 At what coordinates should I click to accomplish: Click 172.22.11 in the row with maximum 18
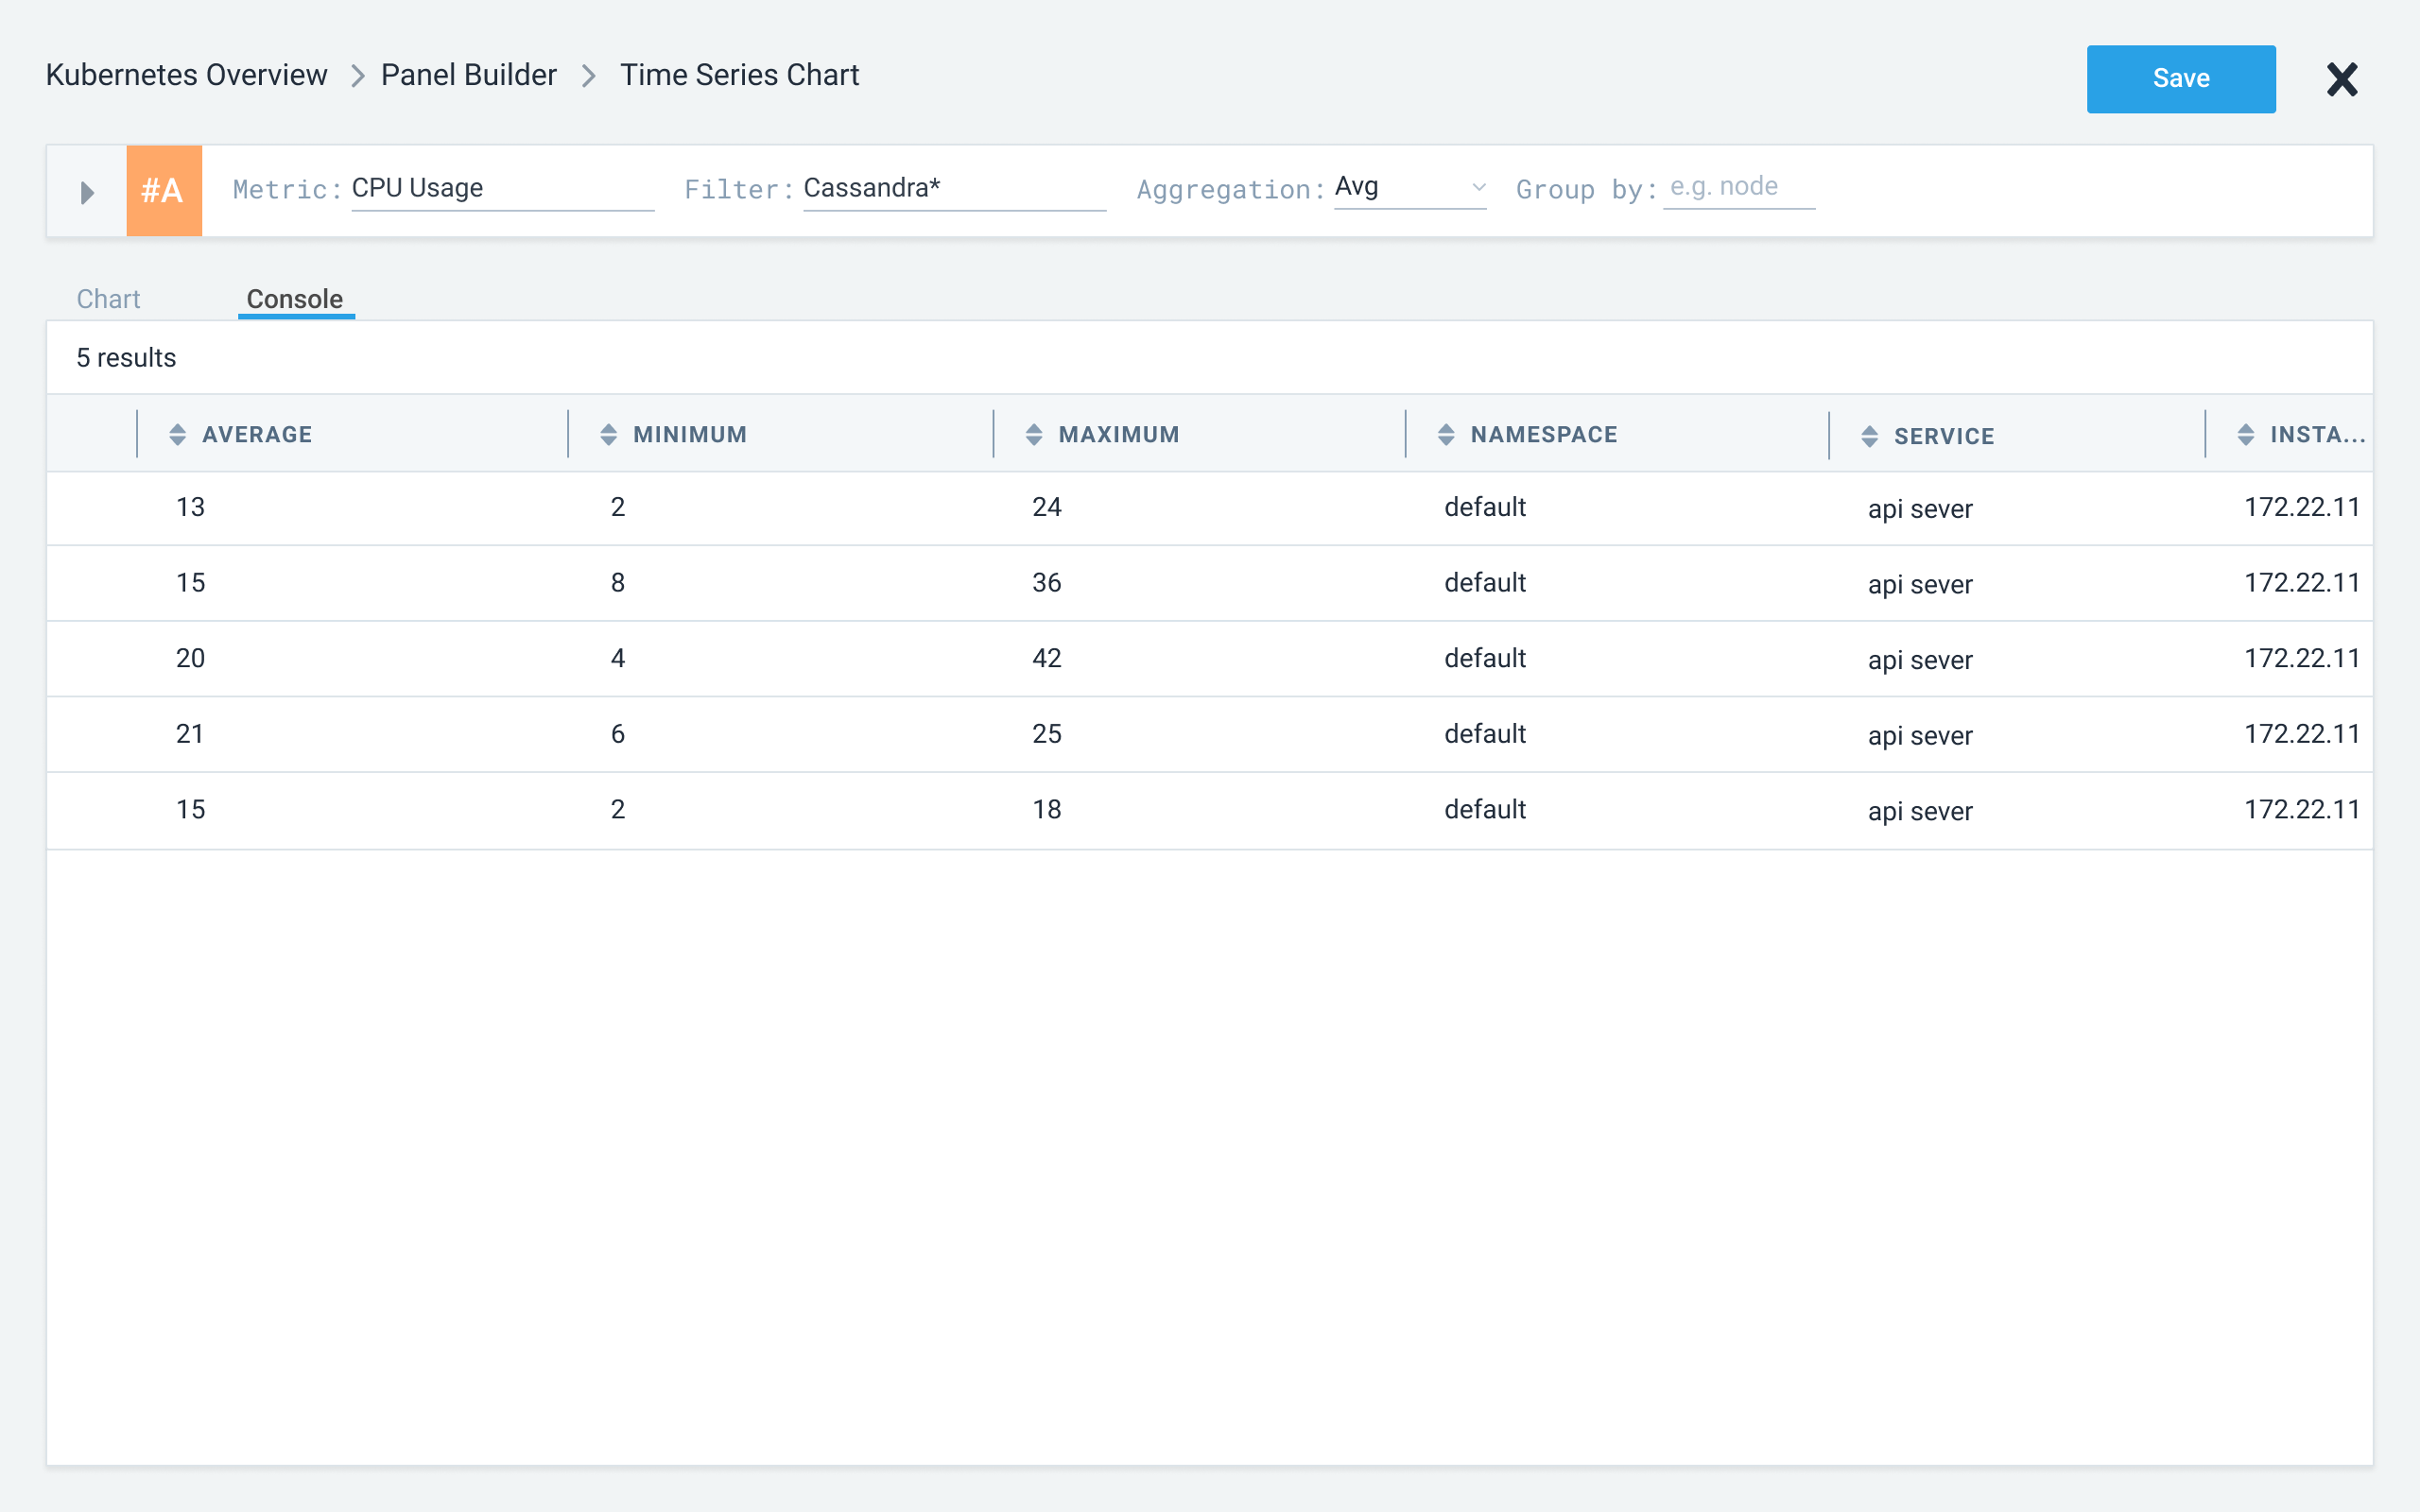(x=2302, y=809)
